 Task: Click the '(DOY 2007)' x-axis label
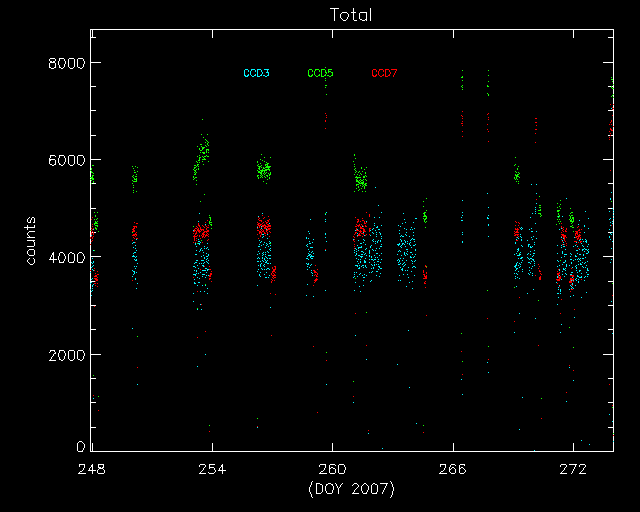coord(351,488)
